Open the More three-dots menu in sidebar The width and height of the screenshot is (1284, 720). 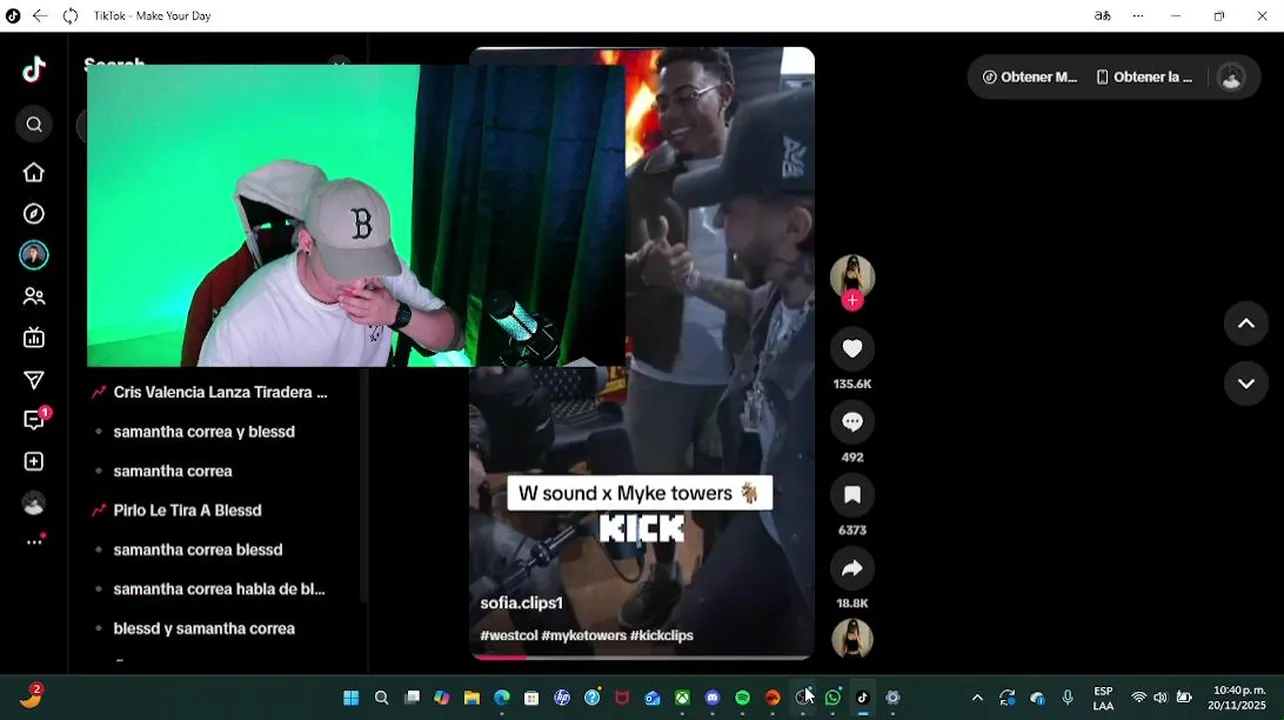34,541
